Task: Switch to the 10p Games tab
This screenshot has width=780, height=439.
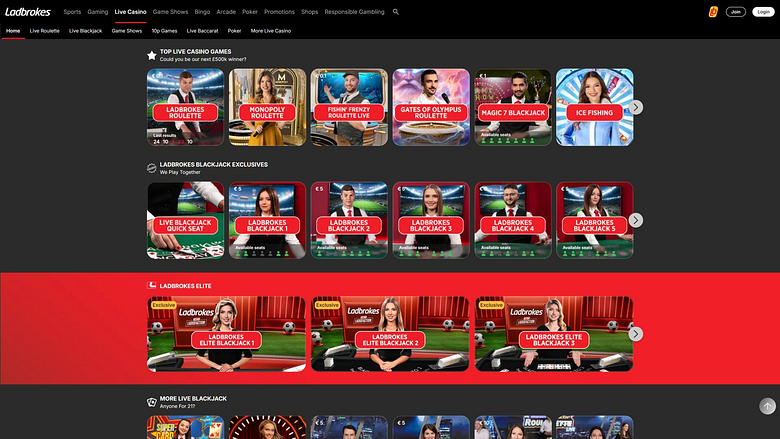Action: (x=164, y=31)
